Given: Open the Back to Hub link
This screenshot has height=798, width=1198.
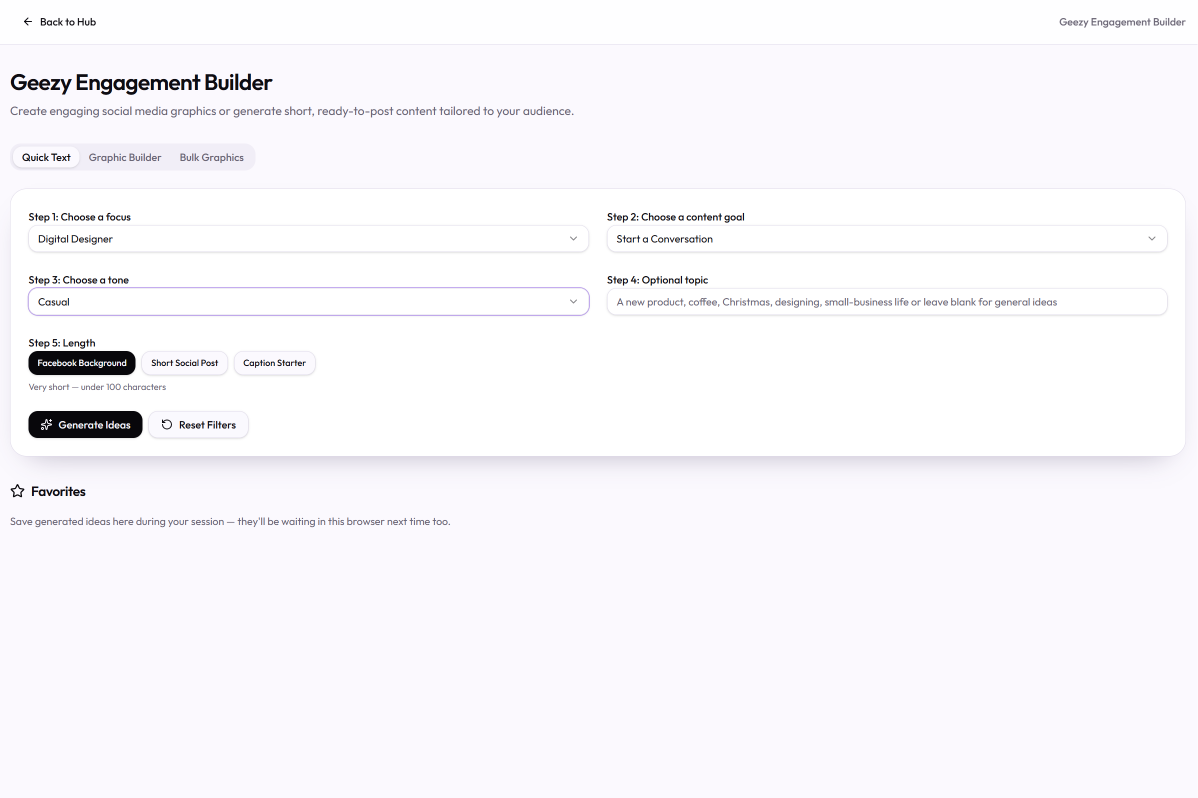Looking at the screenshot, I should tap(60, 22).
